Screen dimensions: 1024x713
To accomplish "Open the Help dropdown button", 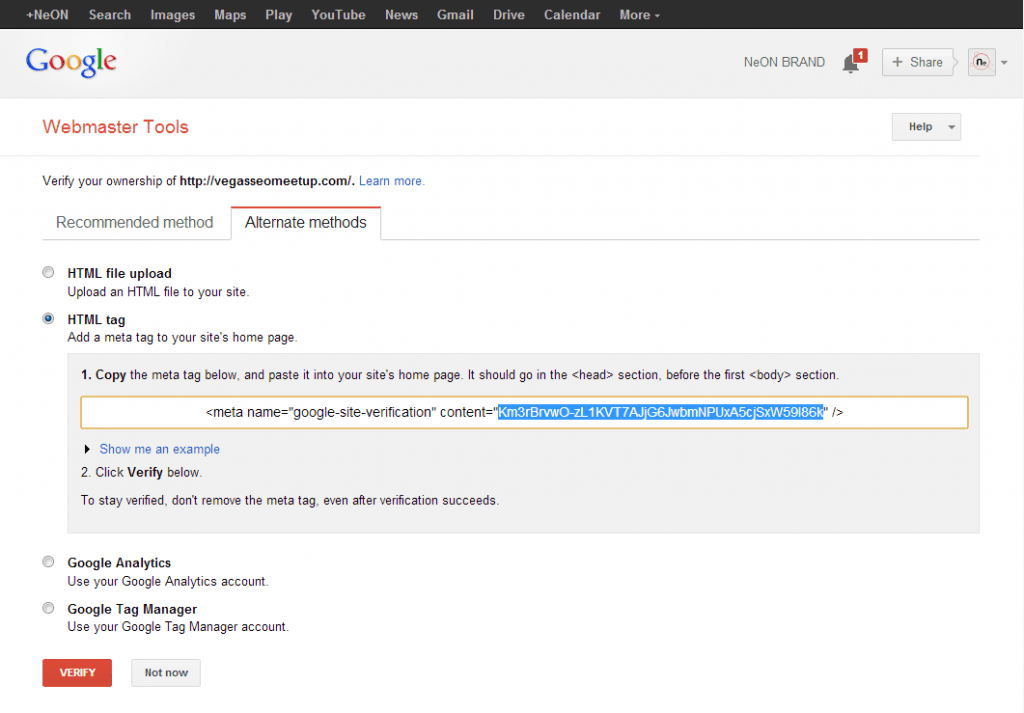I will [x=926, y=127].
